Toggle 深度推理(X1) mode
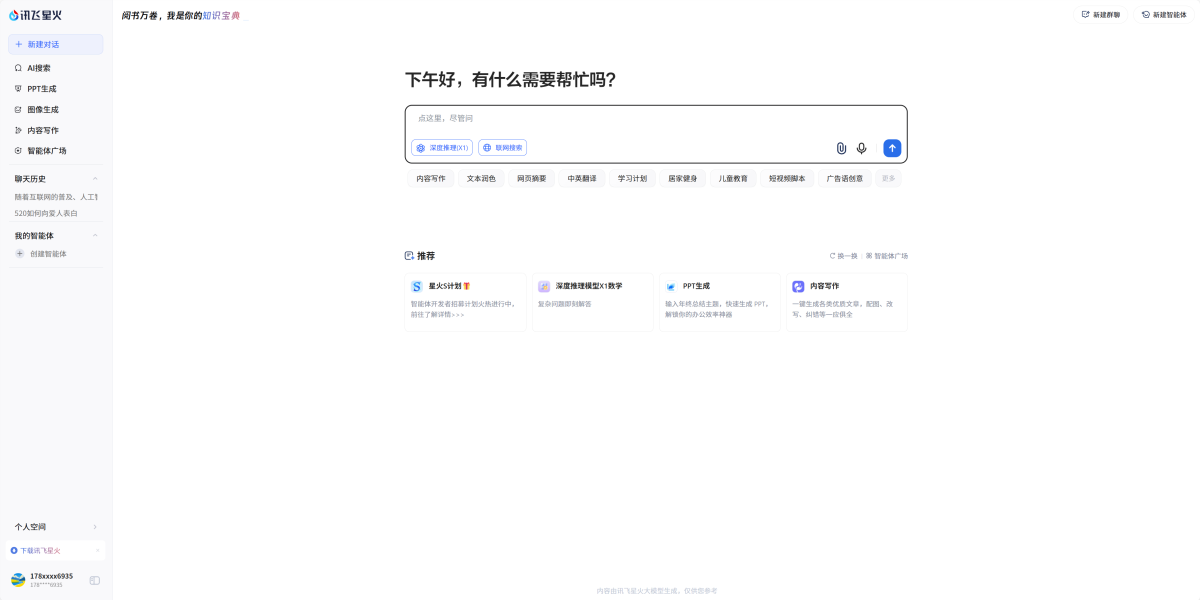This screenshot has height=600, width=1200. (x=442, y=148)
